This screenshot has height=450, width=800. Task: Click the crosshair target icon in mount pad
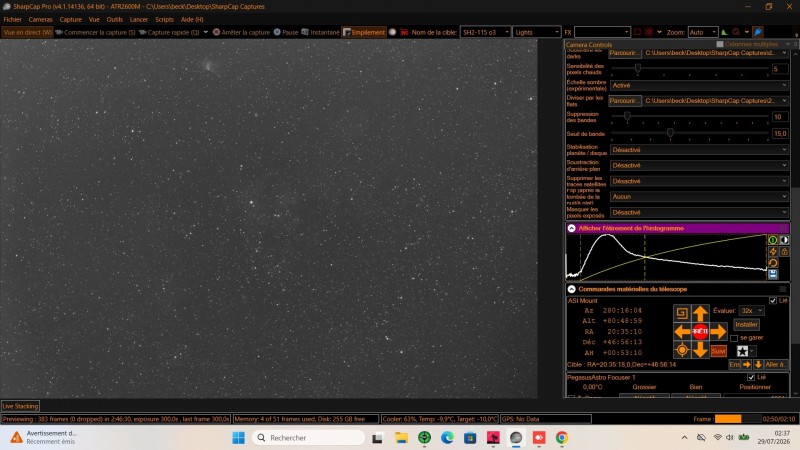pos(682,350)
